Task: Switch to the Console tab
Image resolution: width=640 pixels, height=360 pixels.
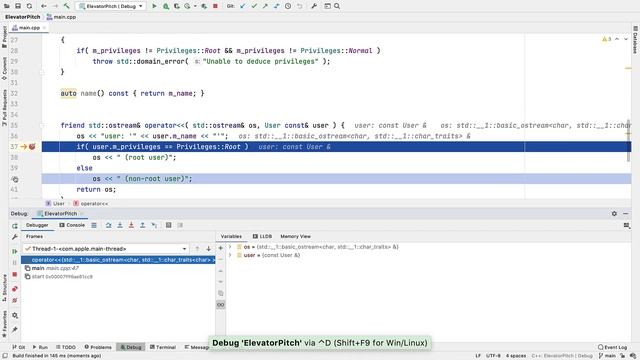Action: coord(72,225)
